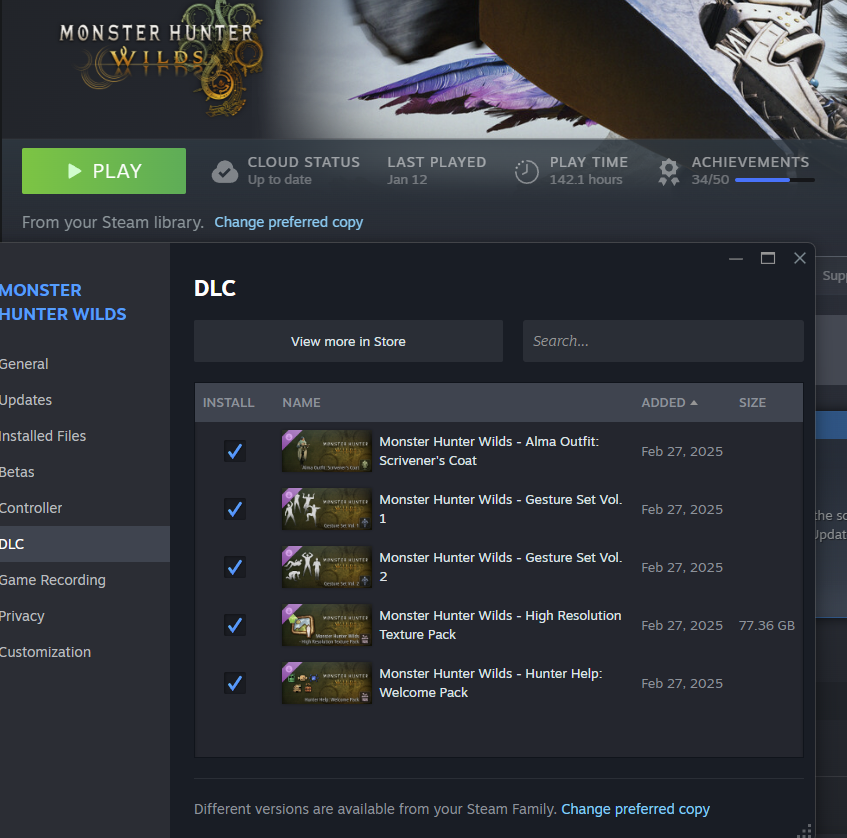Open the Game Recording tab
The height and width of the screenshot is (838, 847).
coord(85,580)
